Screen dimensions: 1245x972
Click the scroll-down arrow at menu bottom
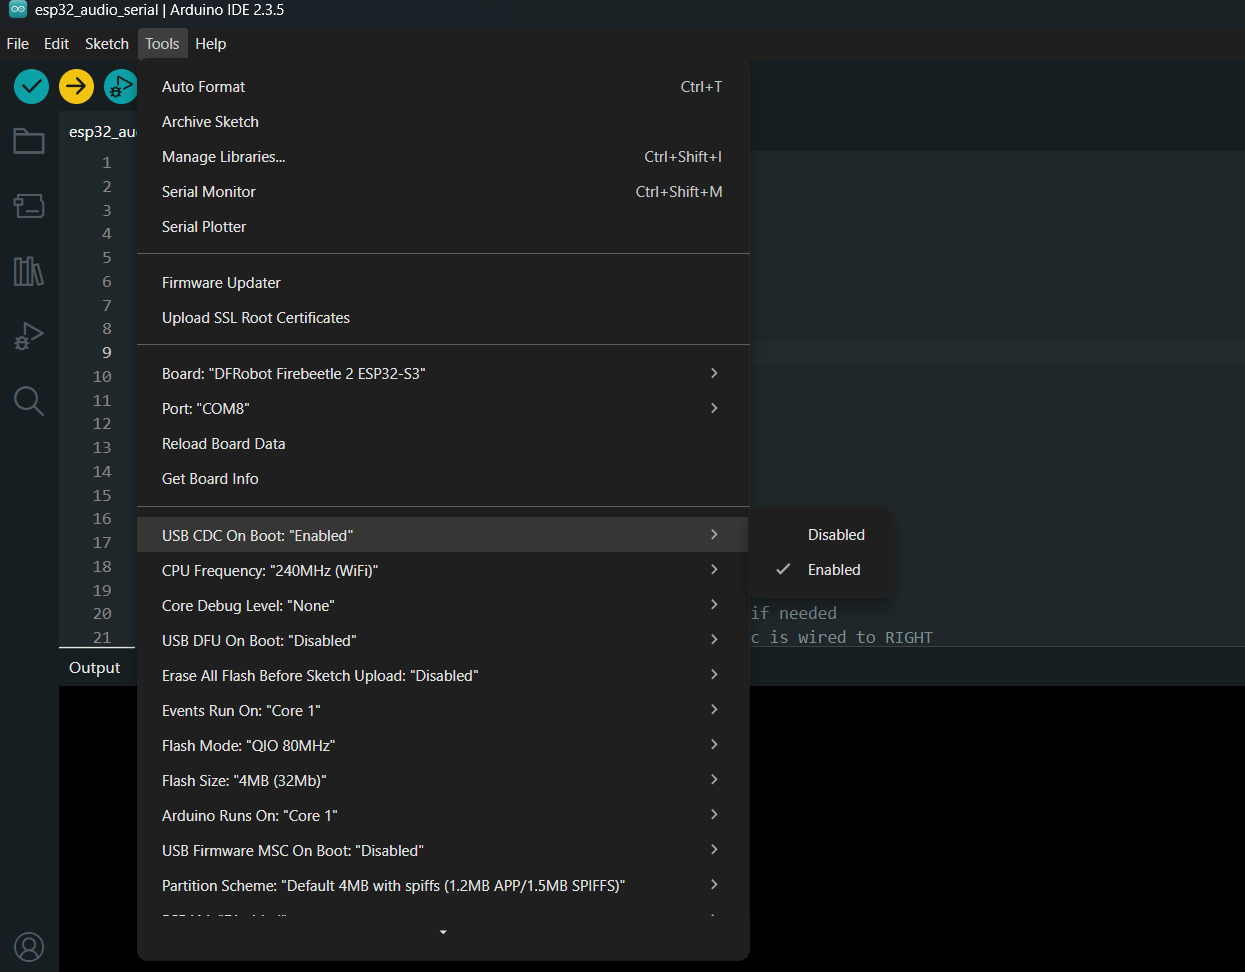(x=443, y=932)
